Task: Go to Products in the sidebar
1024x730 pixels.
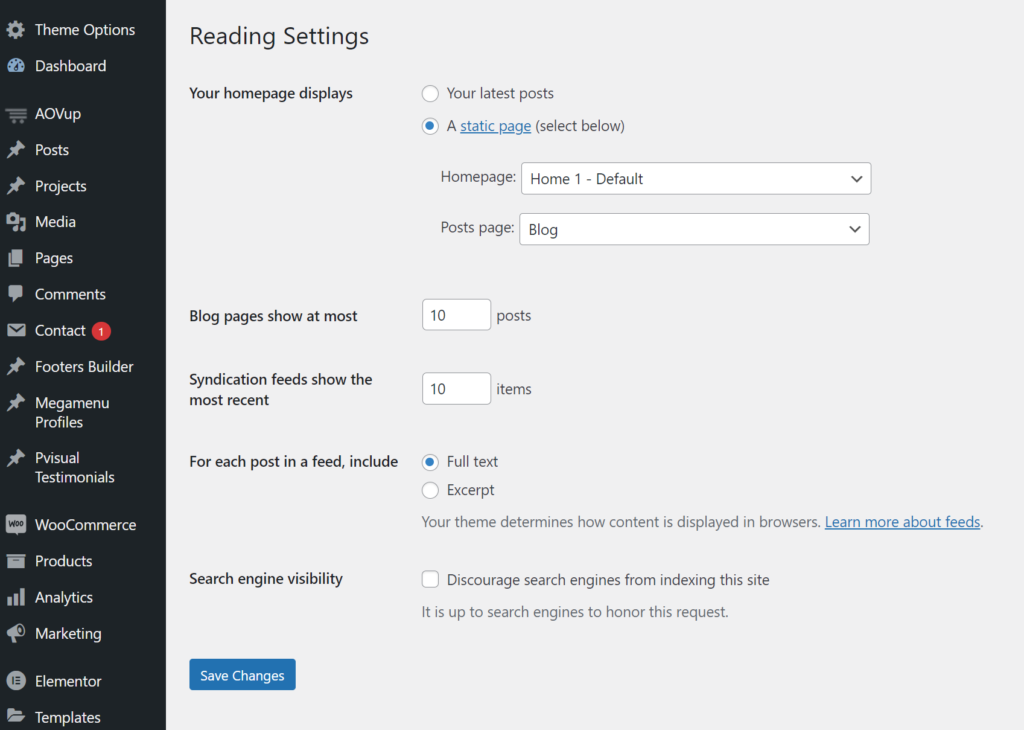Action: pos(63,561)
